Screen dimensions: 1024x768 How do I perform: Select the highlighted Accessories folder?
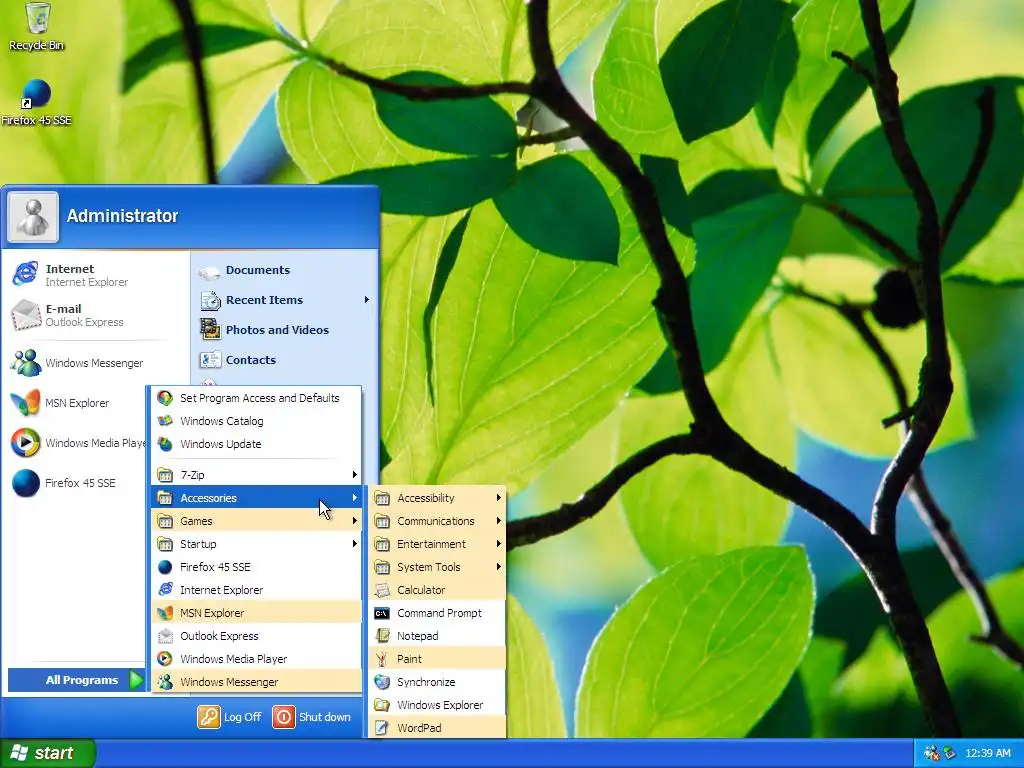(x=257, y=498)
